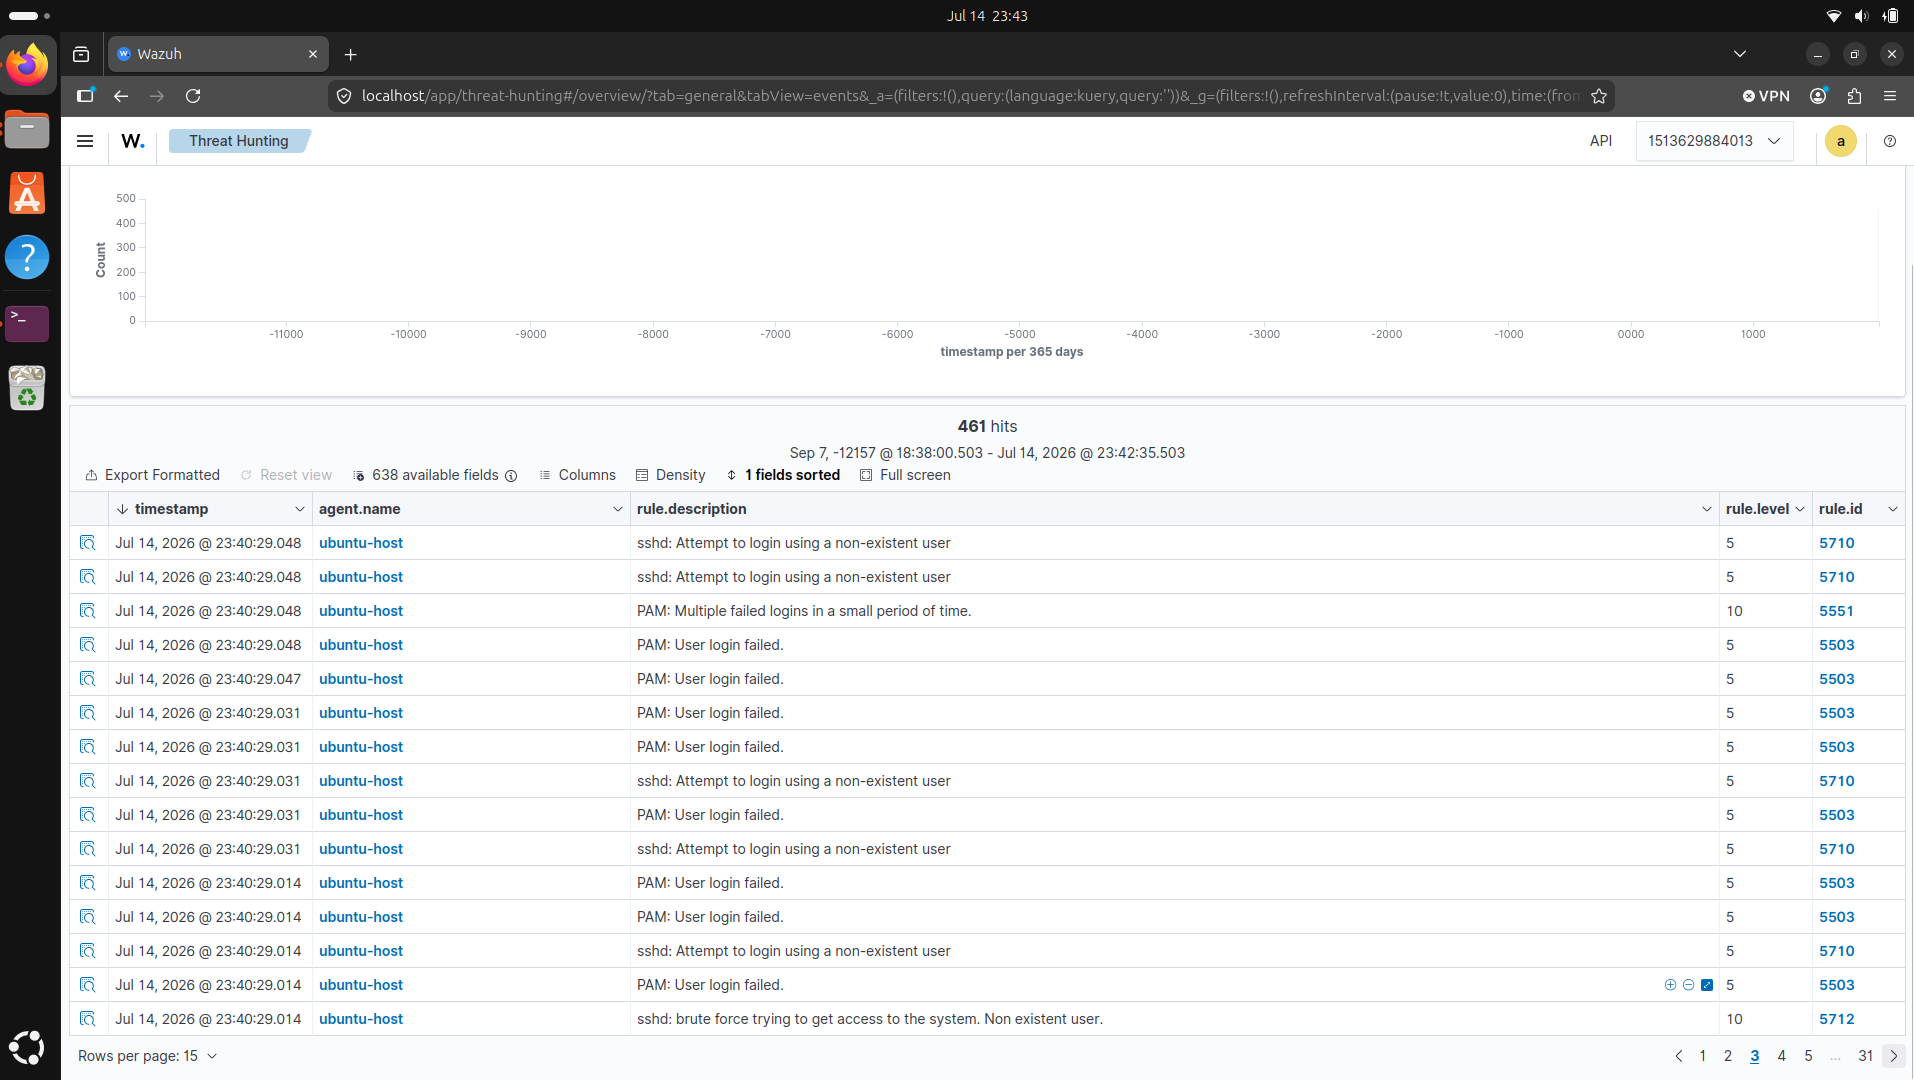Open Terminal from the dock
This screenshot has width=1914, height=1080.
tap(27, 322)
